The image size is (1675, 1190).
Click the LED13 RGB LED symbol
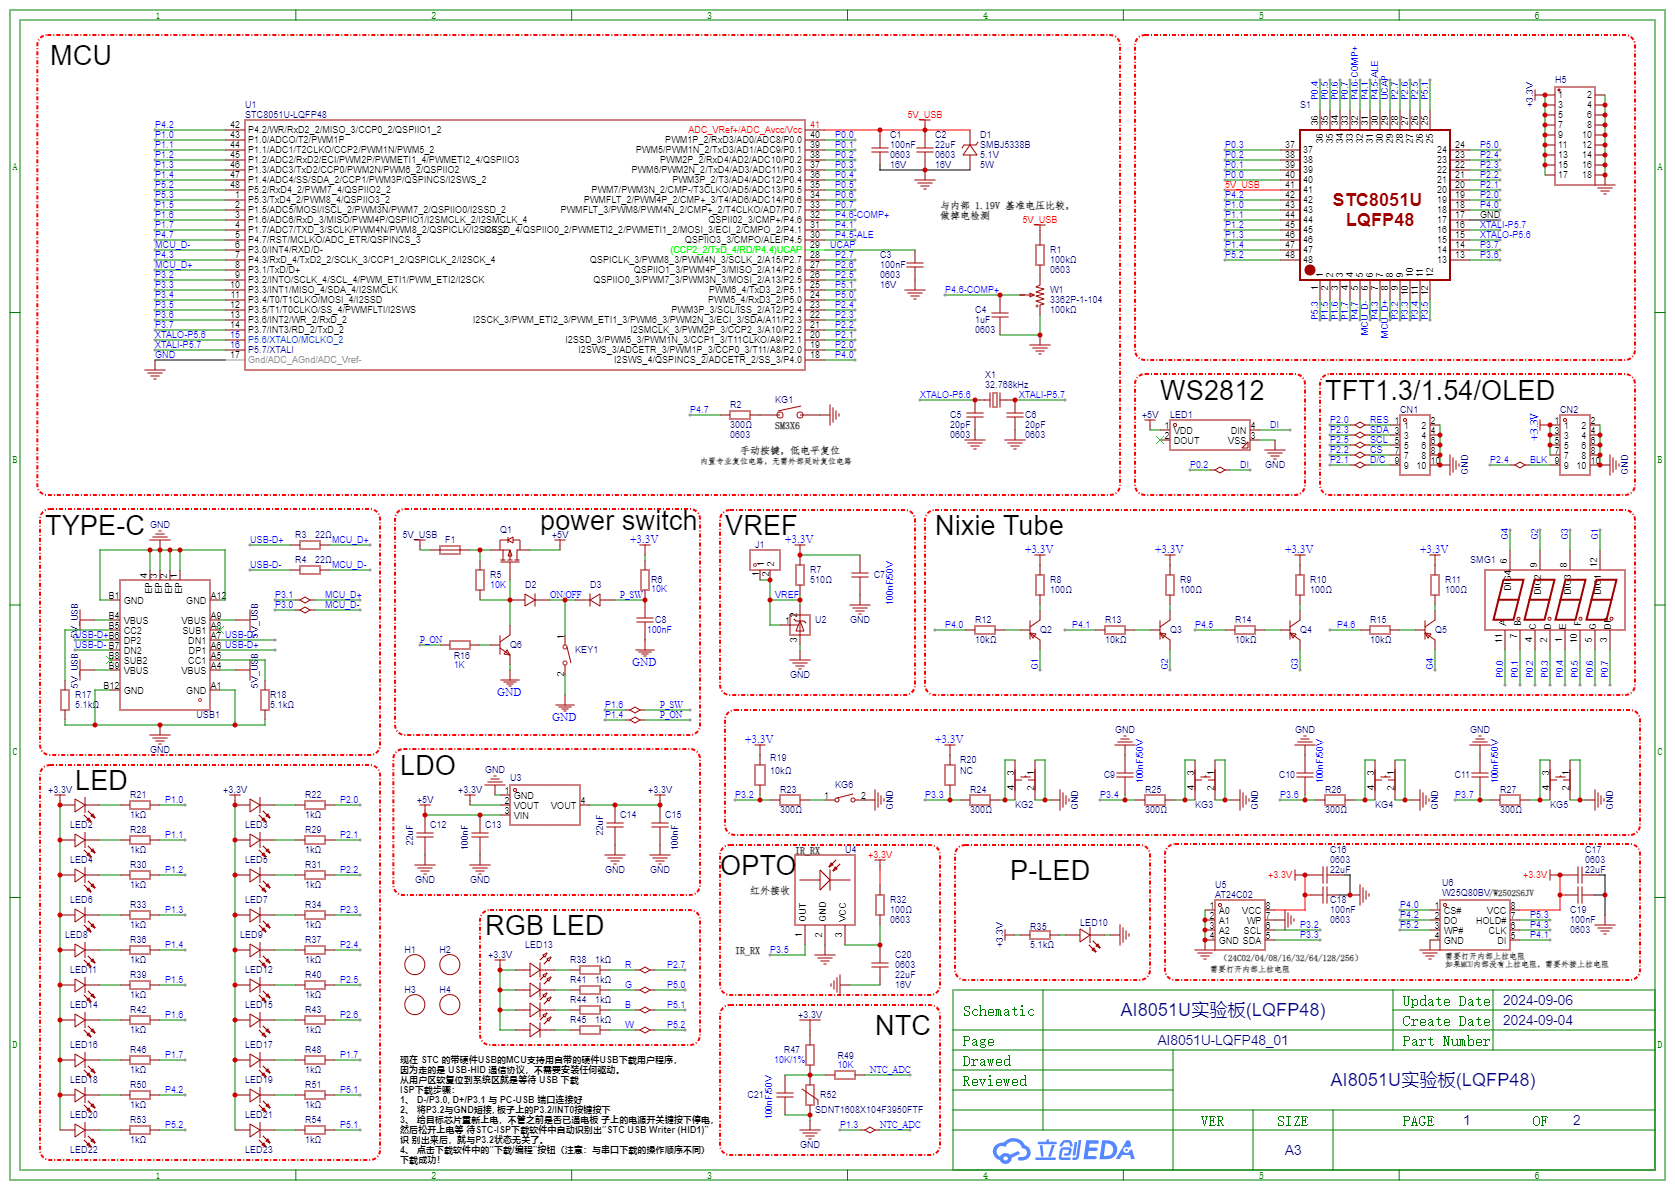pos(541,995)
